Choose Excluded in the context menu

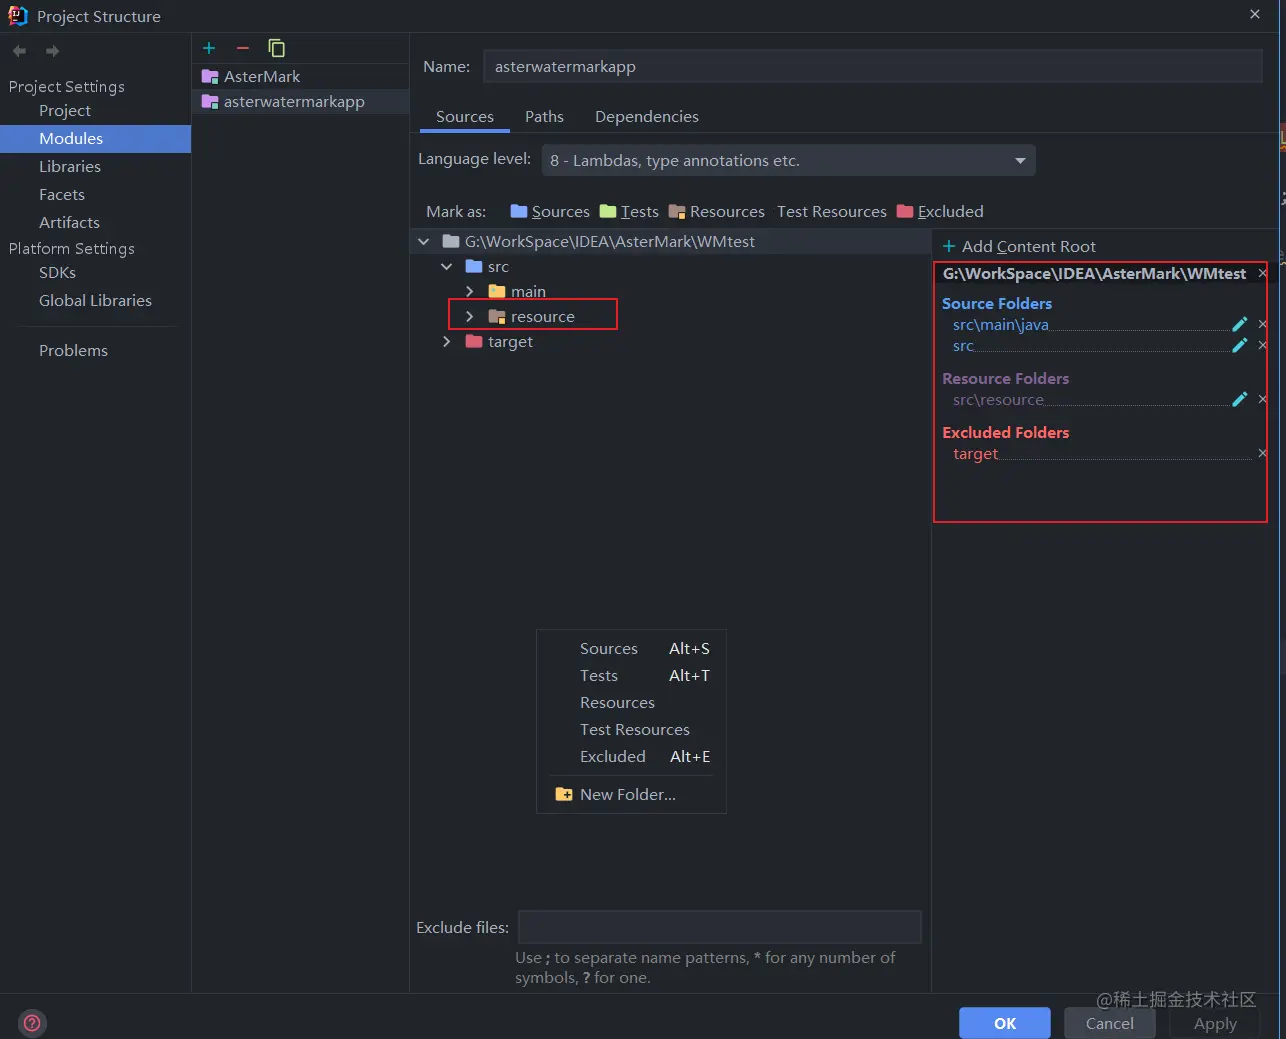click(631, 756)
